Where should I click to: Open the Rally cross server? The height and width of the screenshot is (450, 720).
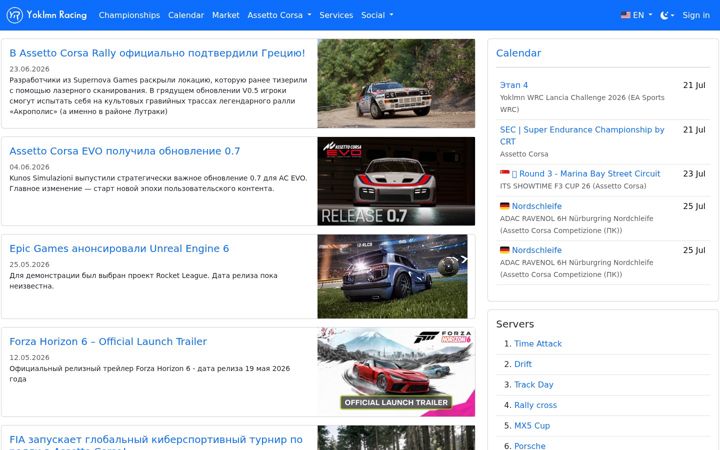[535, 405]
